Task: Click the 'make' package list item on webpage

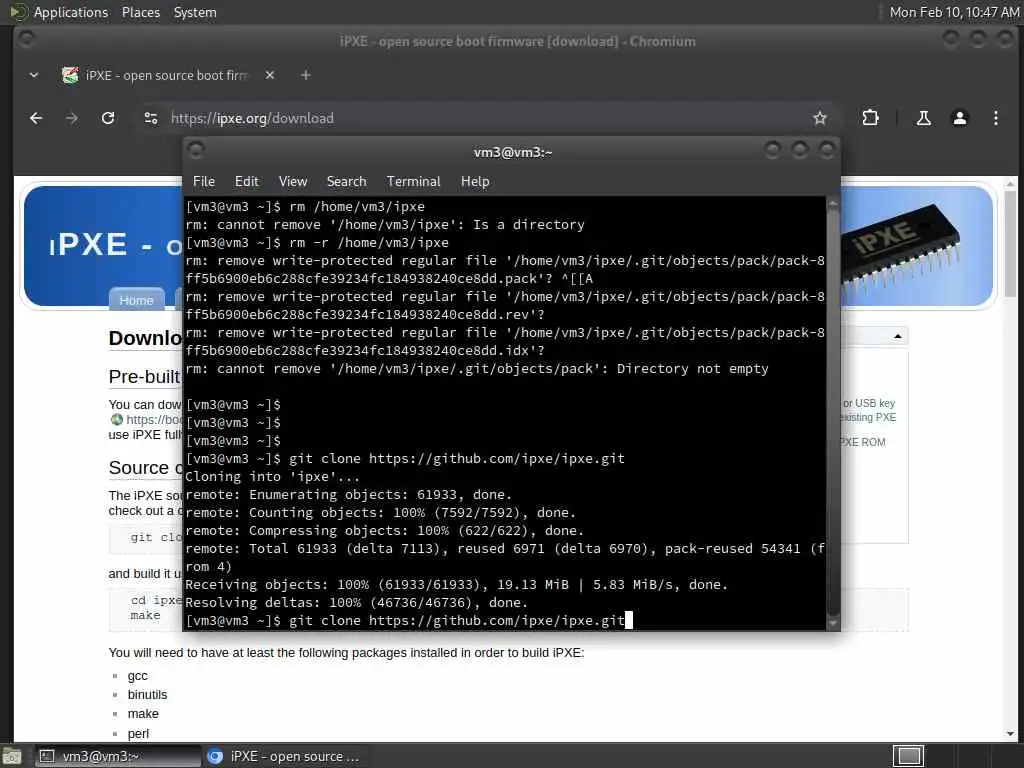Action: (143, 714)
